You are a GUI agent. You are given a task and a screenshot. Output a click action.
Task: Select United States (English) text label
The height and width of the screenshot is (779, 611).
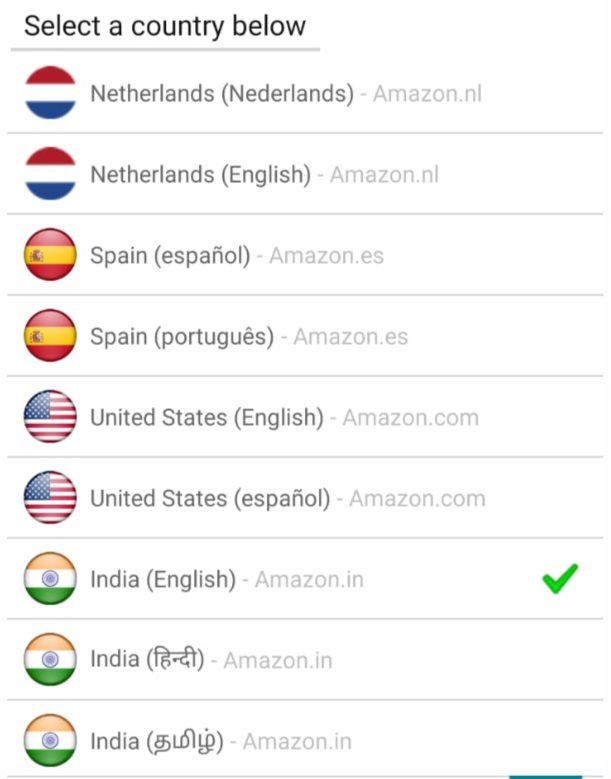point(207,418)
